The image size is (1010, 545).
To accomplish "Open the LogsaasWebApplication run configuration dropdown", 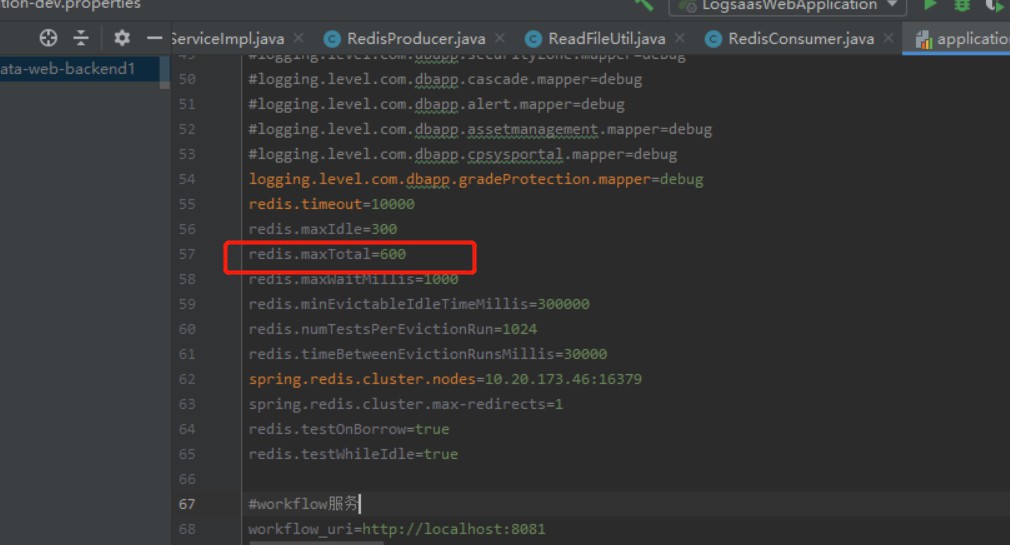I will (x=788, y=6).
